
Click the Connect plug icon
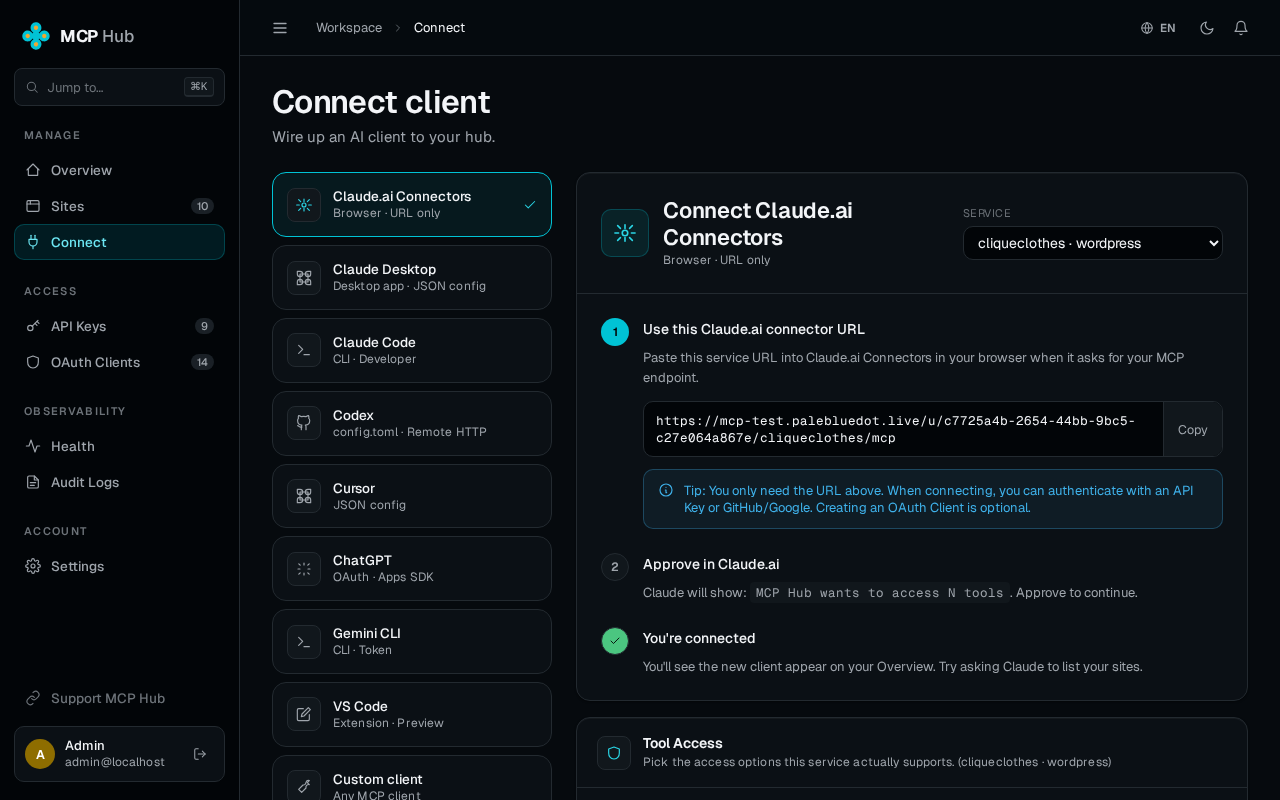(x=33, y=242)
